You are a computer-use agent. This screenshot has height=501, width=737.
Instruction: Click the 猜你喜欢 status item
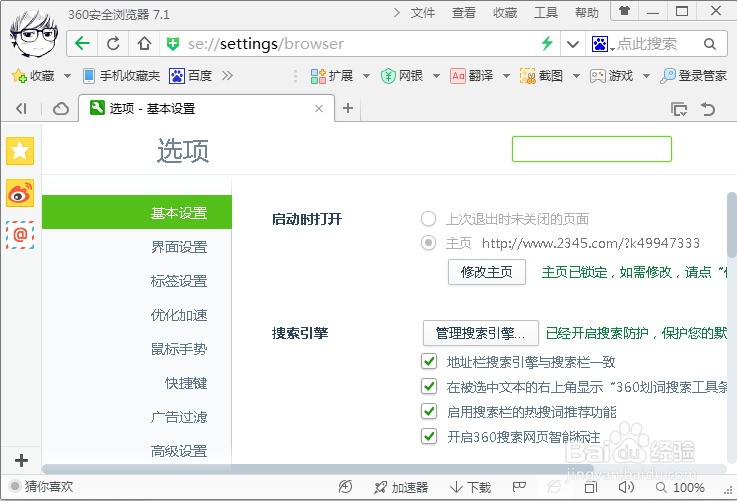click(41, 486)
